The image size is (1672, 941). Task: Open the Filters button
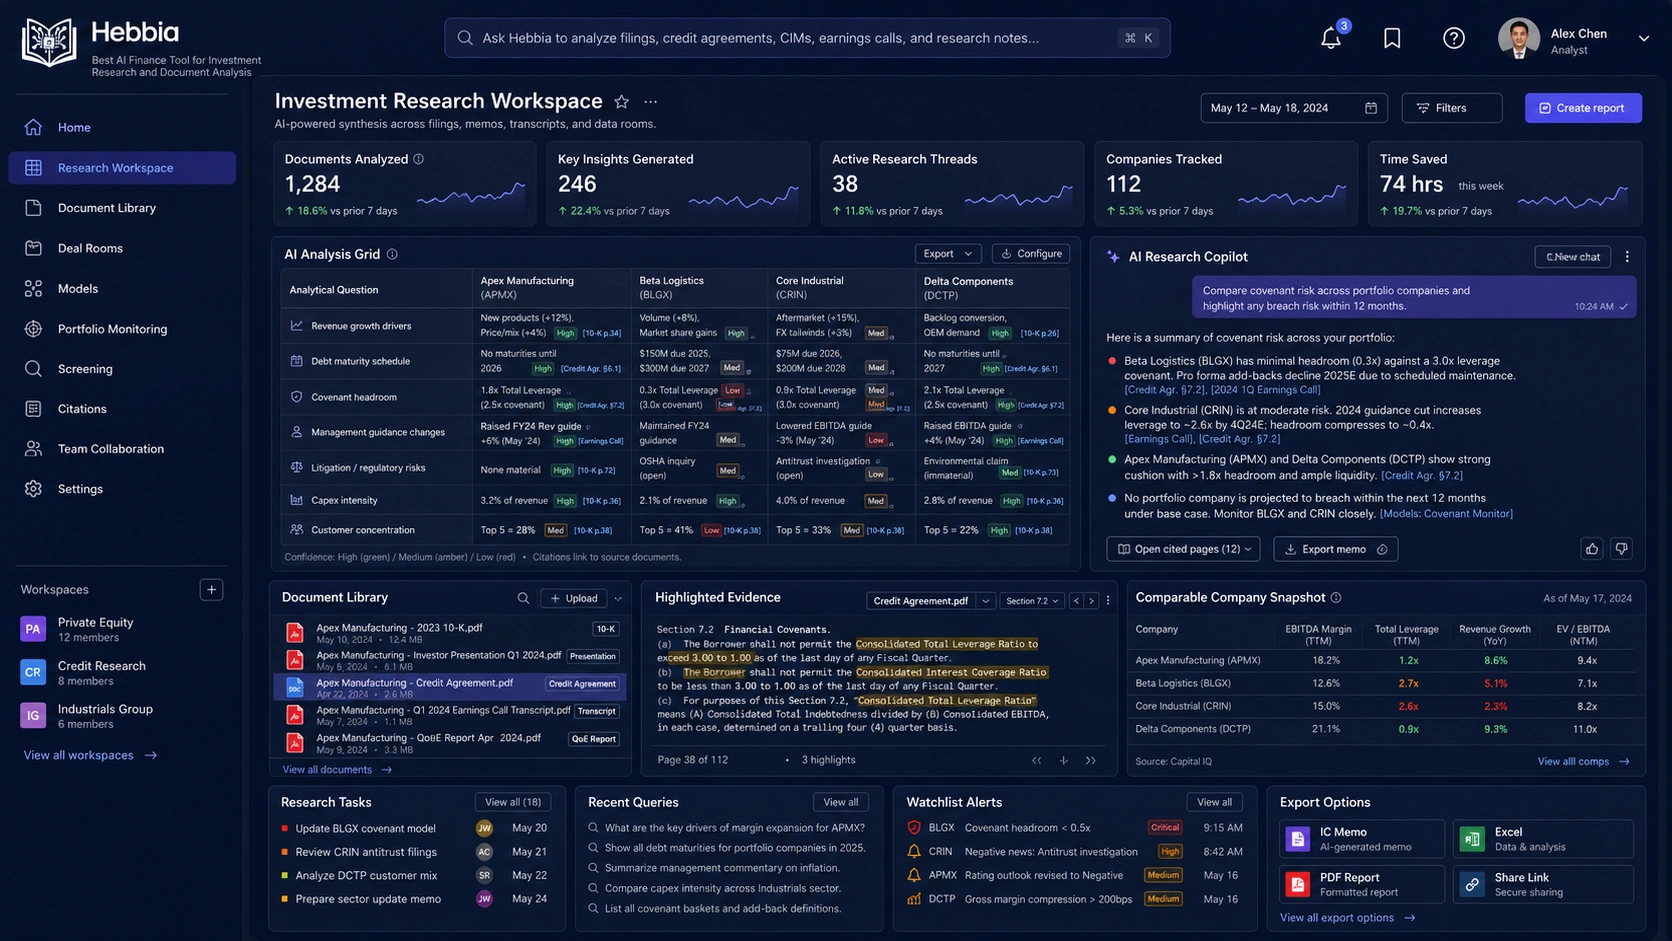[x=1451, y=108]
